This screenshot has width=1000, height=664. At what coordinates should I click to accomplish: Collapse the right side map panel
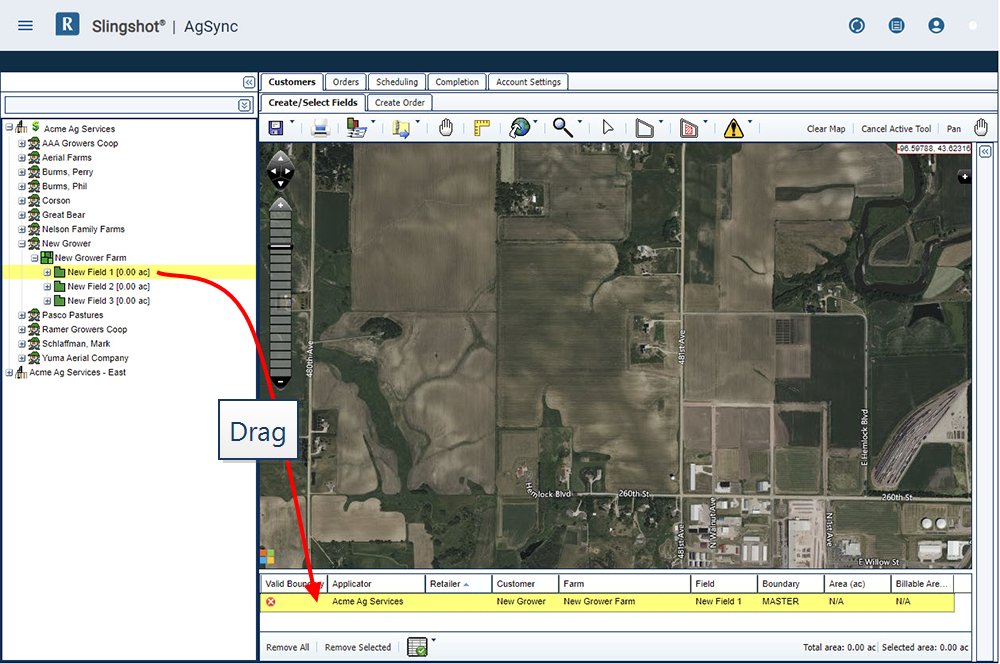(985, 152)
